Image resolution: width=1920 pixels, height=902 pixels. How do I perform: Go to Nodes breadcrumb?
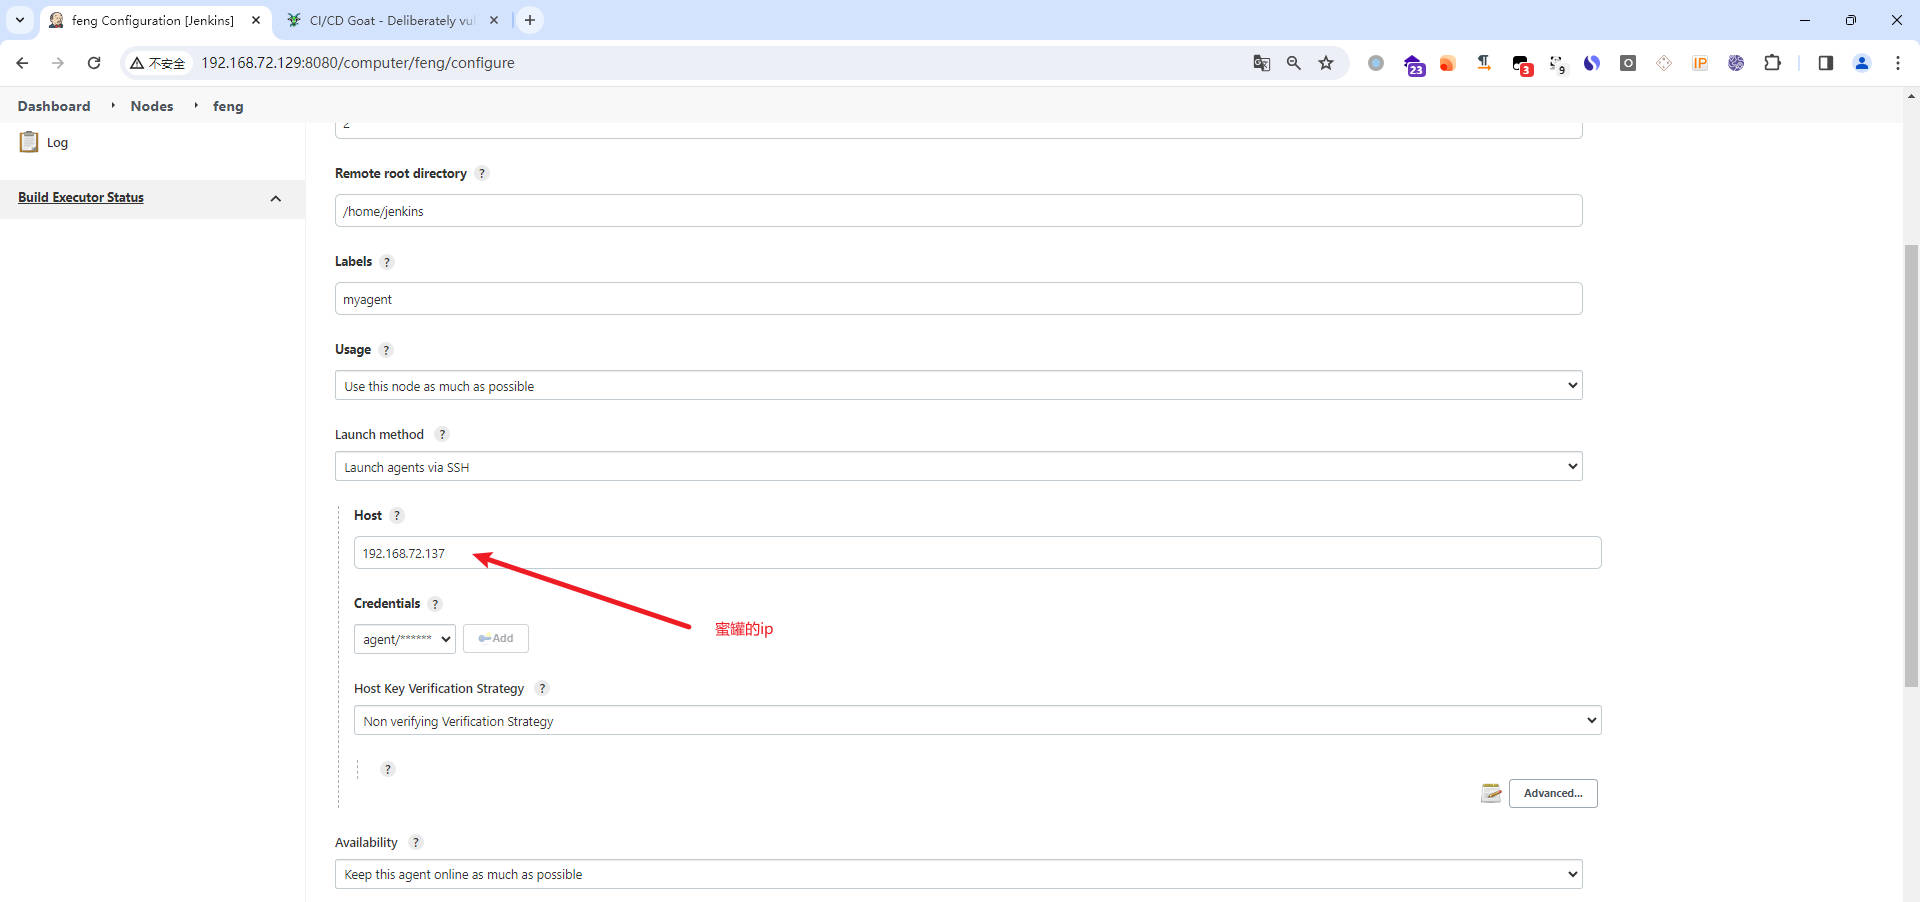tap(152, 106)
